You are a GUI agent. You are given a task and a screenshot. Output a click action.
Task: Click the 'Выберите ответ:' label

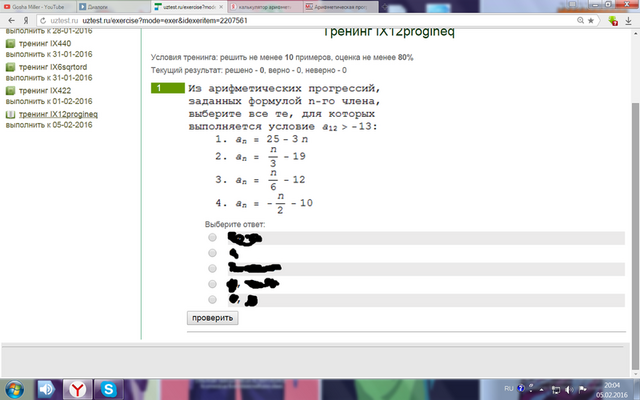click(235, 224)
